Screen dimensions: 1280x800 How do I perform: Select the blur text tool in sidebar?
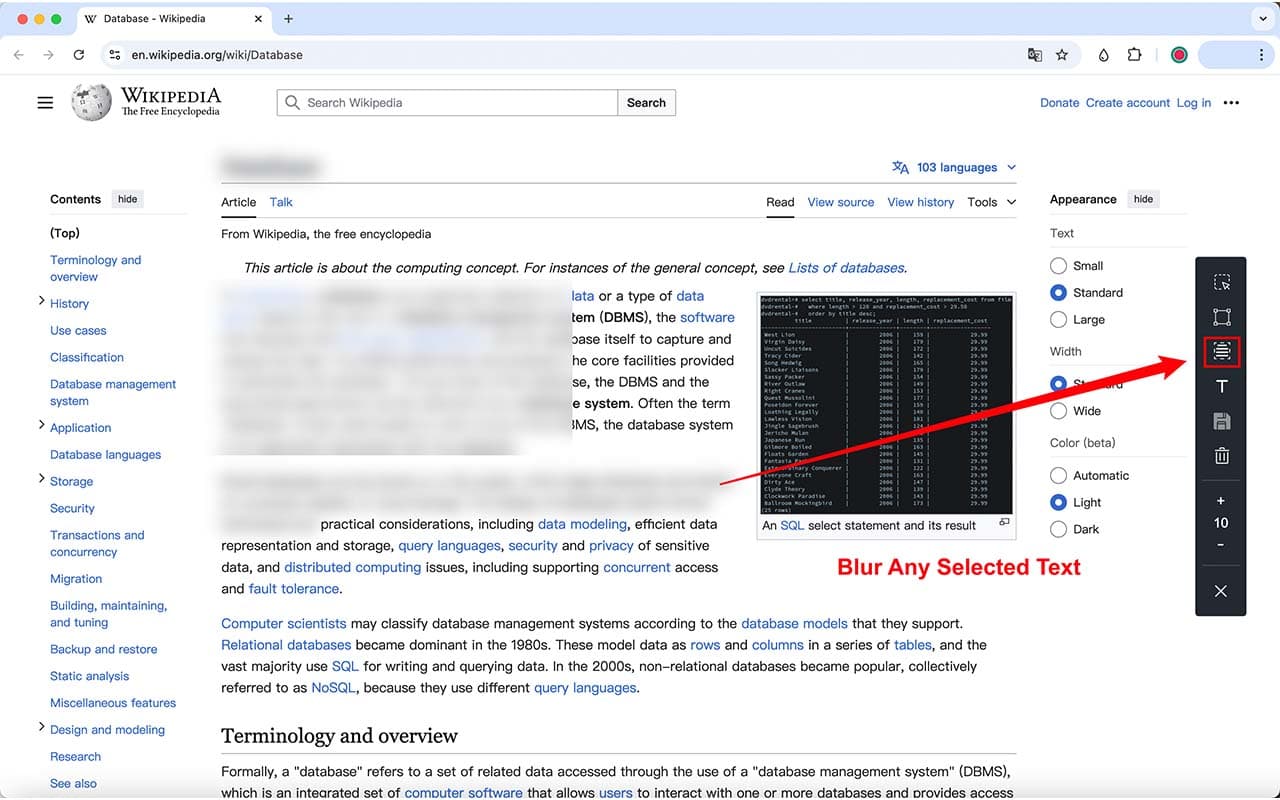pos(1221,351)
